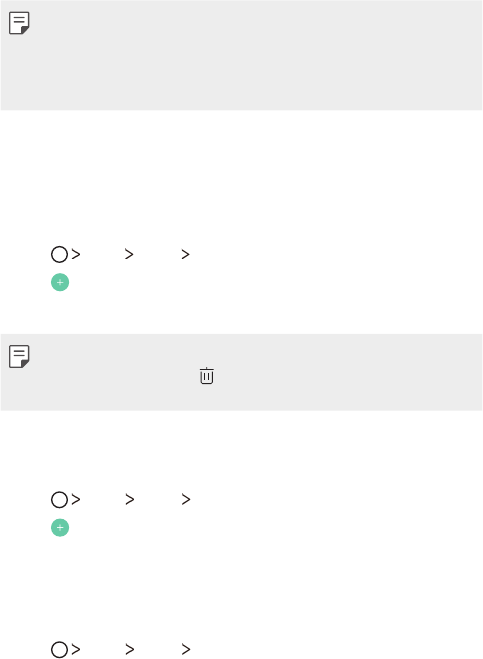Click the chevron right after the middle home circle
483x659 pixels.
click(x=76, y=499)
